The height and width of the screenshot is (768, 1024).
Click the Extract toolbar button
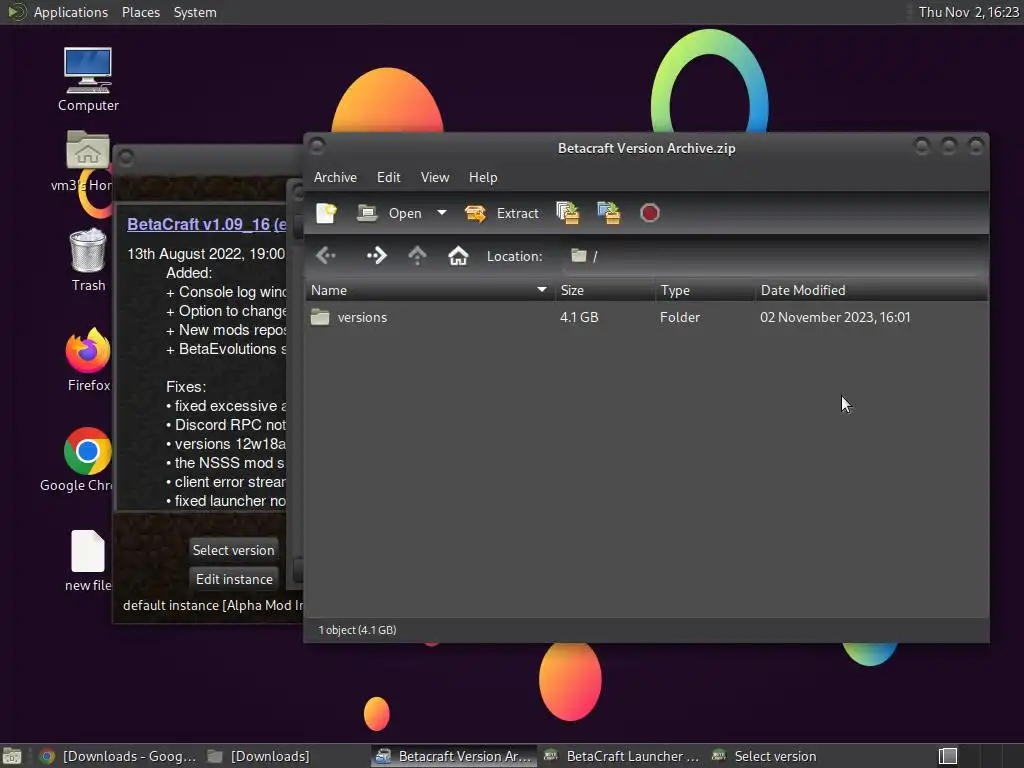[x=502, y=213]
